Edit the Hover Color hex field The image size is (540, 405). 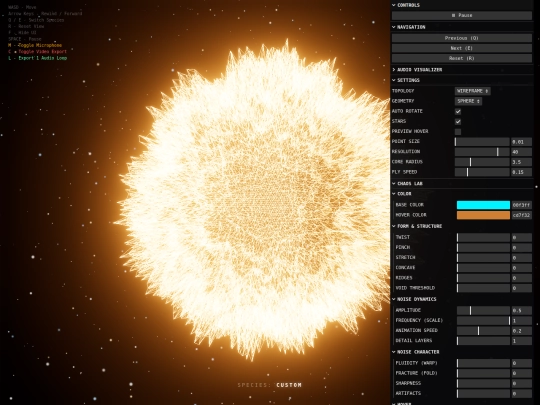521,215
